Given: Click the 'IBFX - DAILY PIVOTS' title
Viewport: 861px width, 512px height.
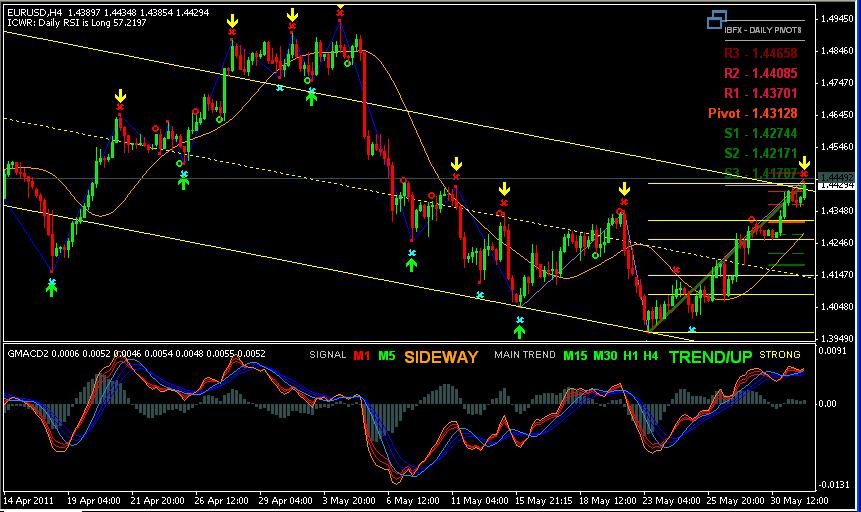Looking at the screenshot, I should (x=763, y=30).
